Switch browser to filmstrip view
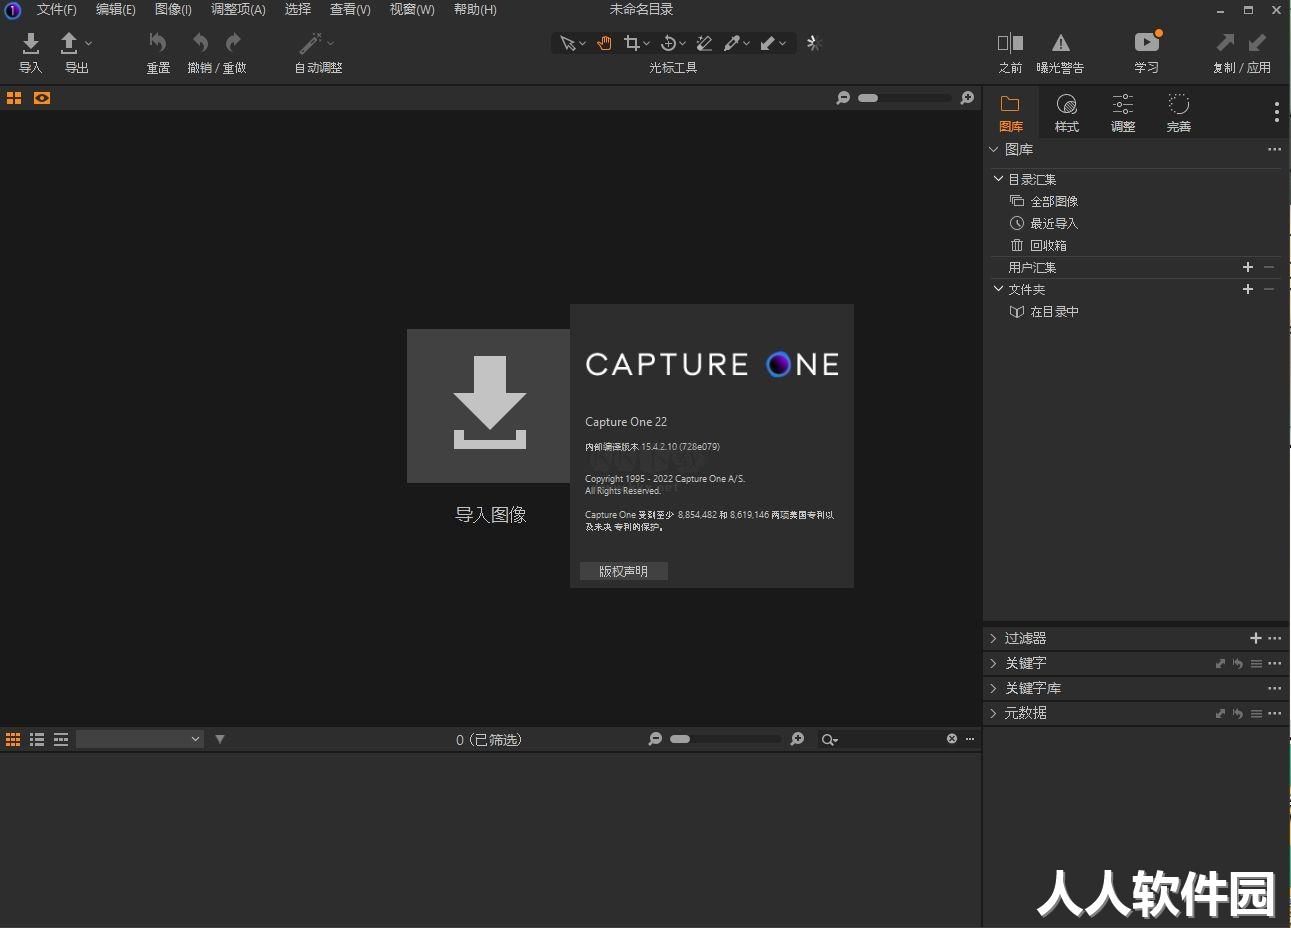Image resolution: width=1291 pixels, height=928 pixels. (x=61, y=739)
